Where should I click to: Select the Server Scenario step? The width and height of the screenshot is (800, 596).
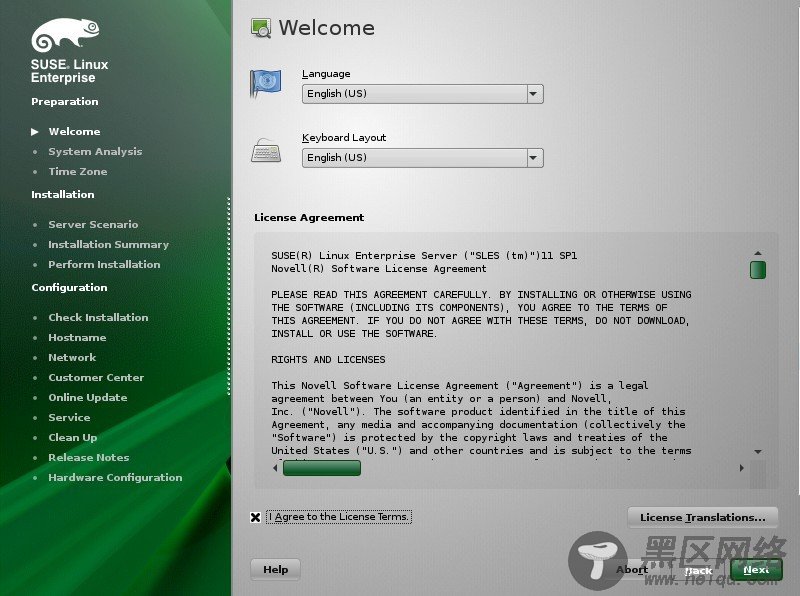93,225
